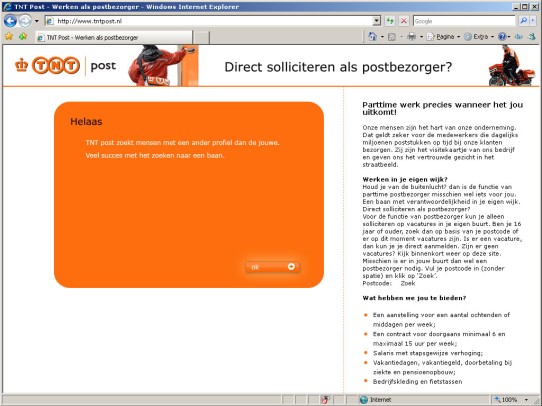This screenshot has width=542, height=406.
Task: Click into the Google search box
Action: click(464, 21)
